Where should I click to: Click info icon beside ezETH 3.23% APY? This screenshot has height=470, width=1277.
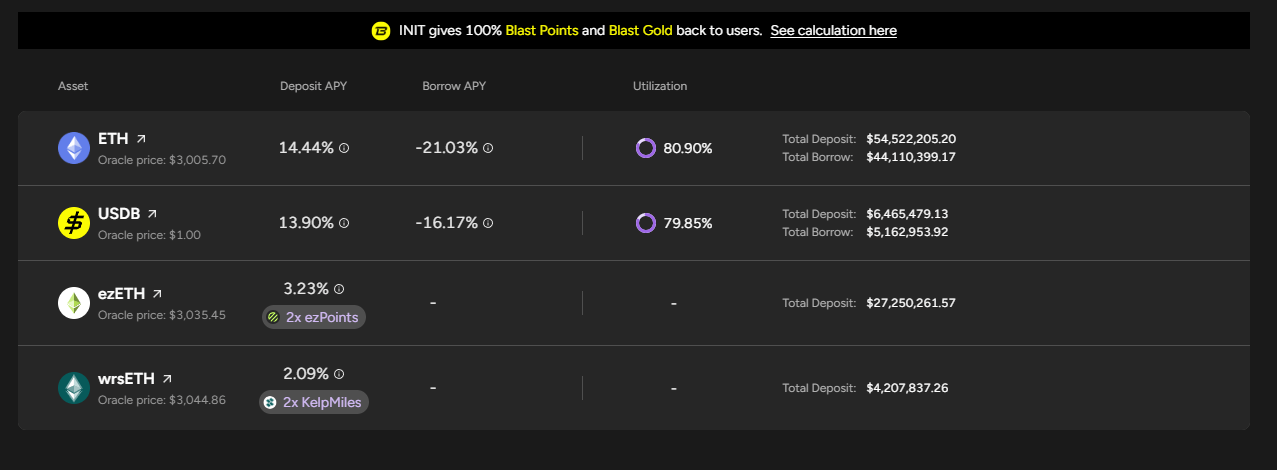click(339, 289)
